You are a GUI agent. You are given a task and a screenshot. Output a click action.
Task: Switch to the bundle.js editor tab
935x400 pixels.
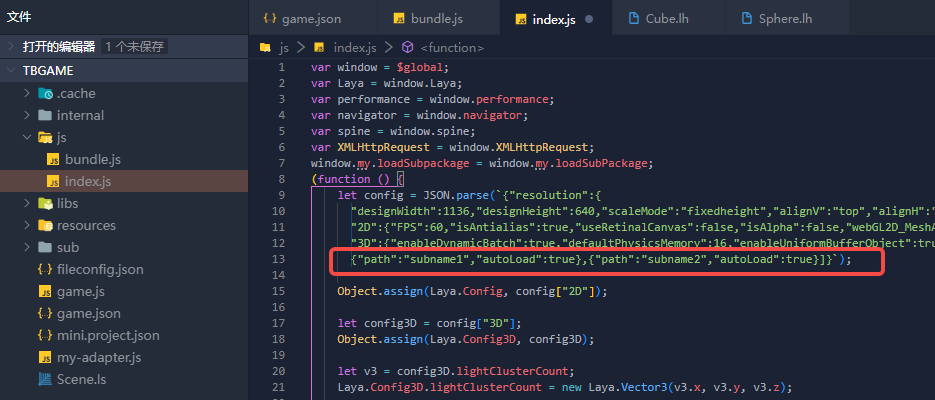[438, 18]
